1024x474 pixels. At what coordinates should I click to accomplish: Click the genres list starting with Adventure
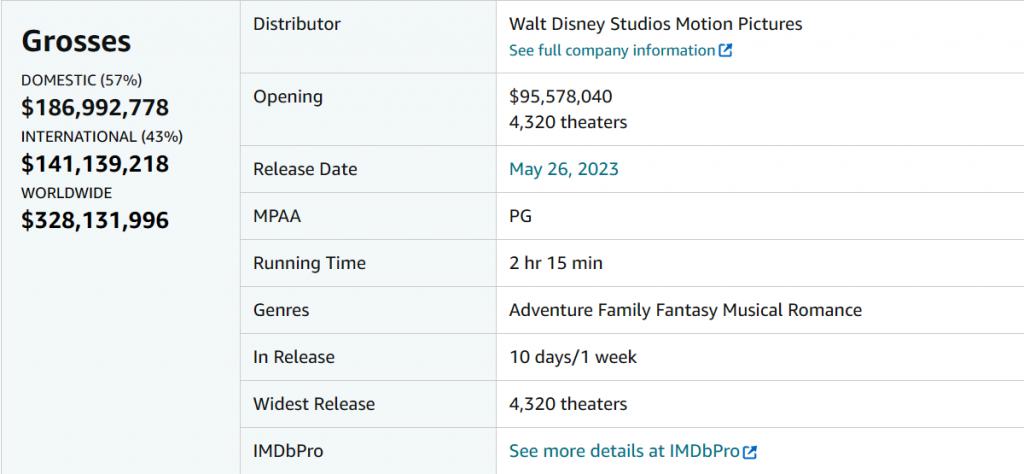pyautogui.click(x=685, y=310)
